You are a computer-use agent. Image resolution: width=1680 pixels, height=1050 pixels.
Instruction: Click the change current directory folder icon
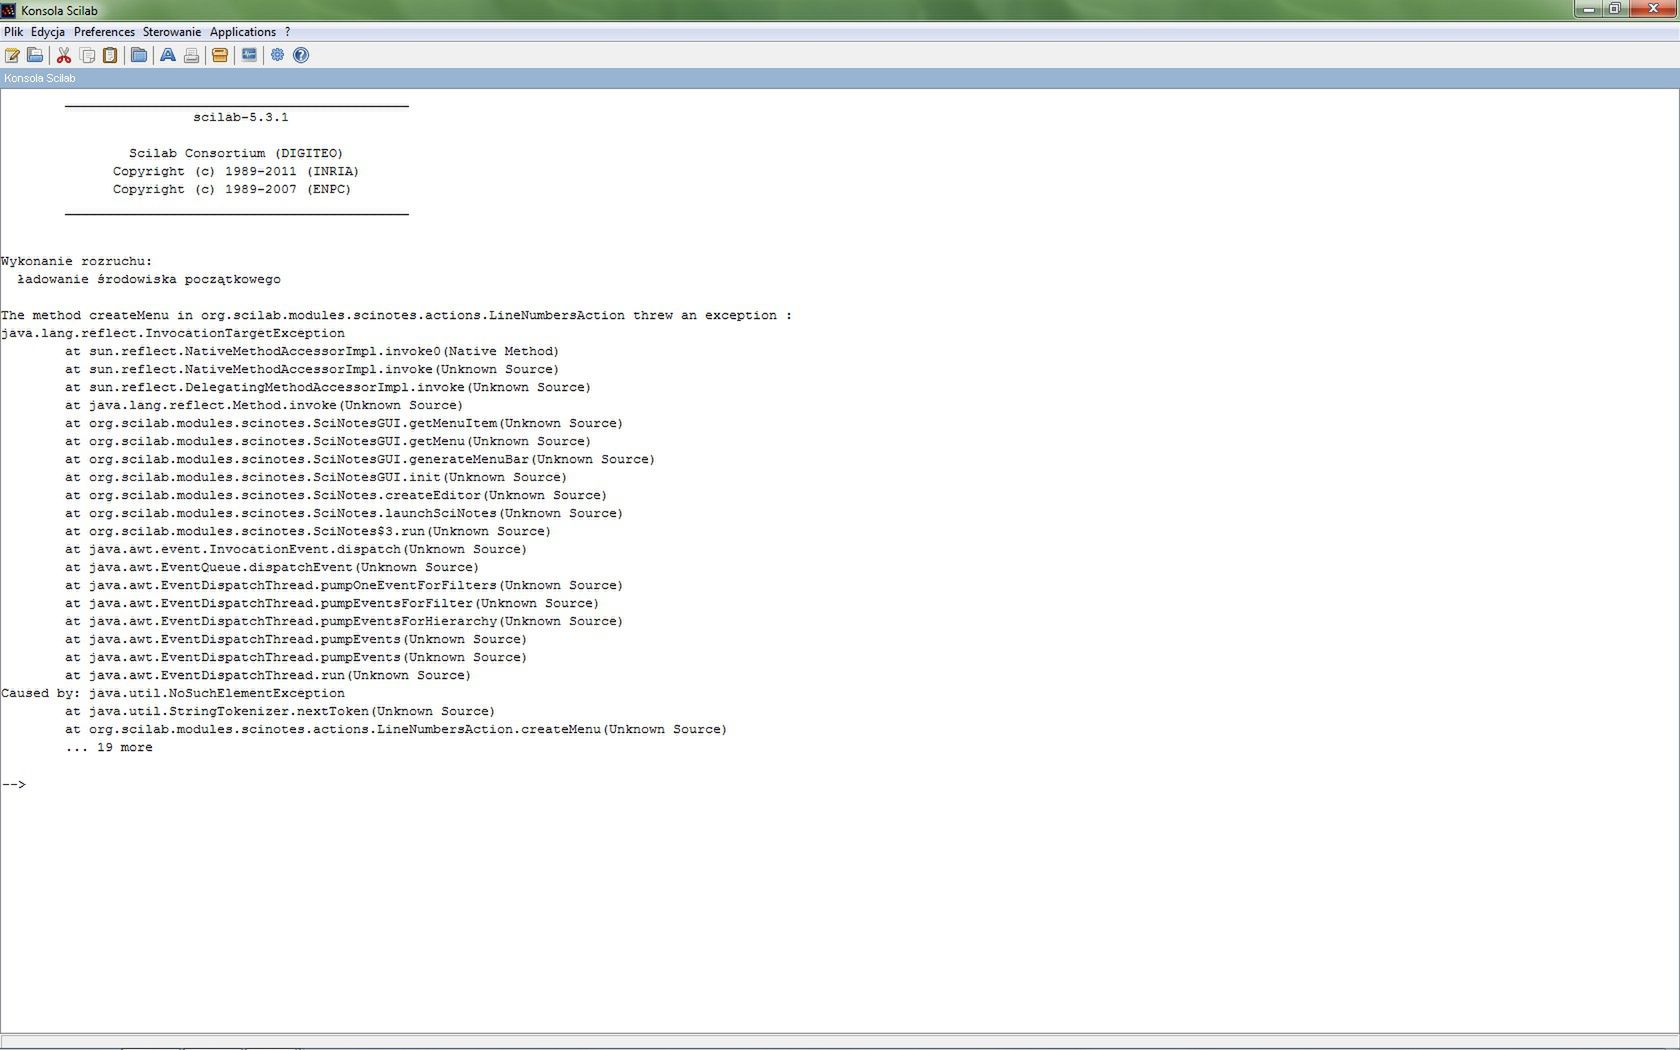pyautogui.click(x=139, y=55)
